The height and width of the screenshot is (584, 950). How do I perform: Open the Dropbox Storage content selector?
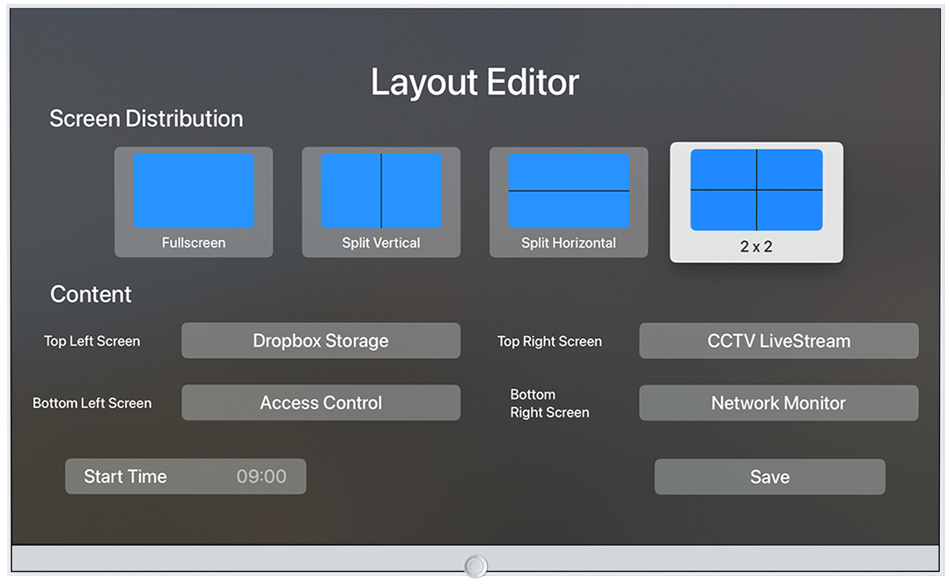[x=320, y=341]
